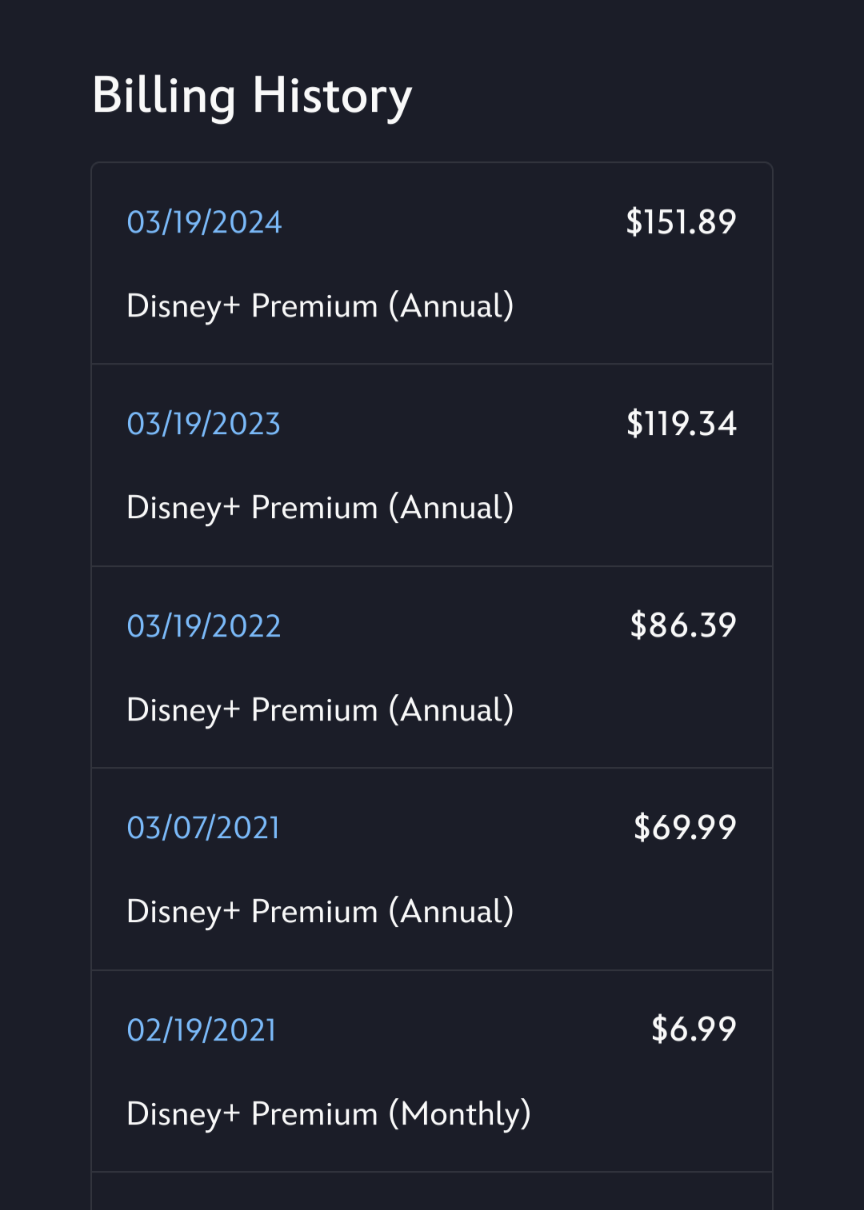Viewport: 864px width, 1210px height.
Task: Open the 03/07/2021 invoice date link
Action: 203,828
